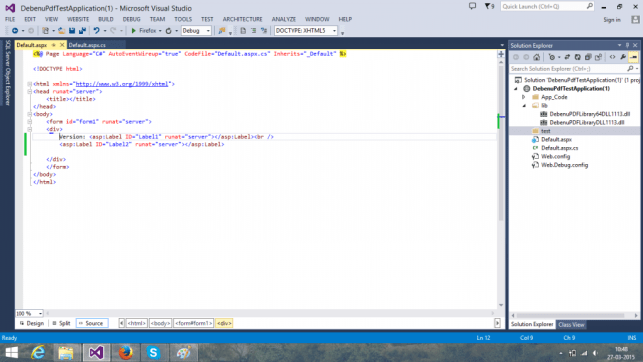Expand the App_Code folder node
This screenshot has width=643, height=362.
point(524,97)
